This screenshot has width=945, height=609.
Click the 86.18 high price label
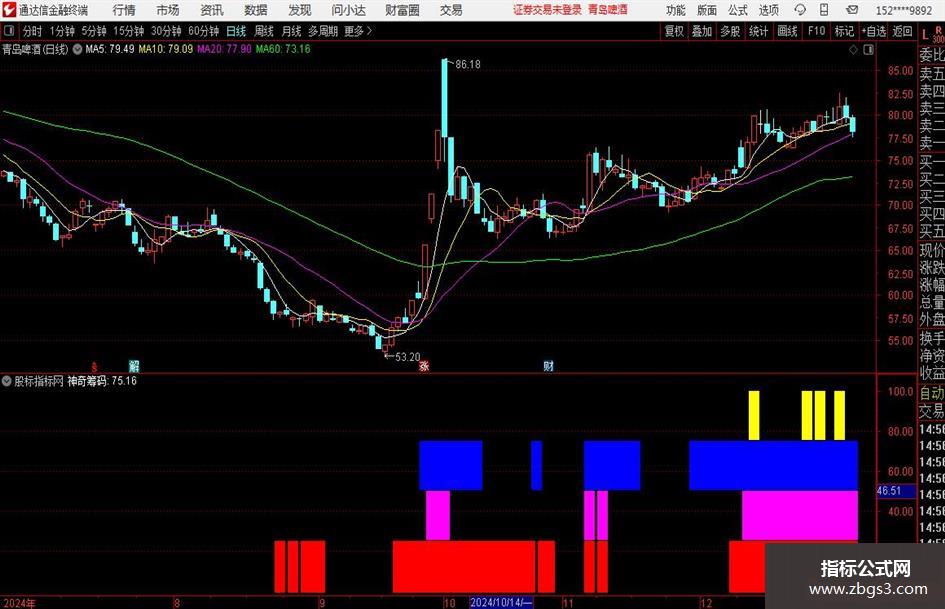pos(468,65)
